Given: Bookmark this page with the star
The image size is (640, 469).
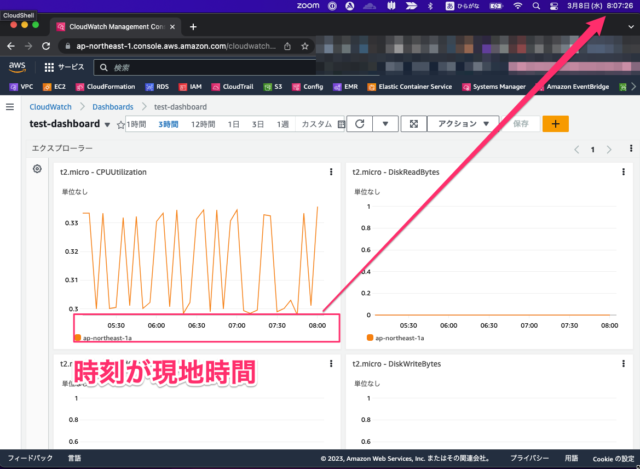Looking at the screenshot, I should coord(304,46).
